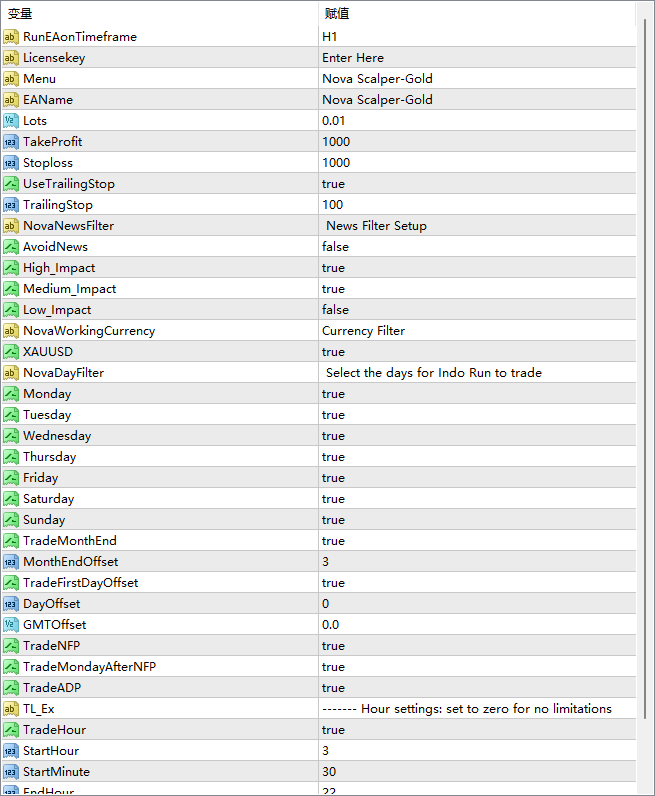Select 'Select the days for Indo Run to trade'
655x796 pixels.
(x=434, y=373)
